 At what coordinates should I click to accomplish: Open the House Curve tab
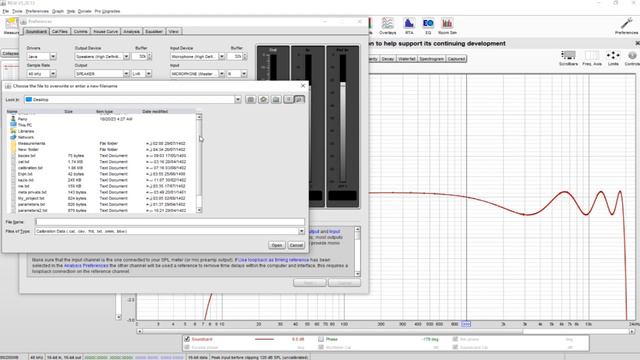point(105,31)
